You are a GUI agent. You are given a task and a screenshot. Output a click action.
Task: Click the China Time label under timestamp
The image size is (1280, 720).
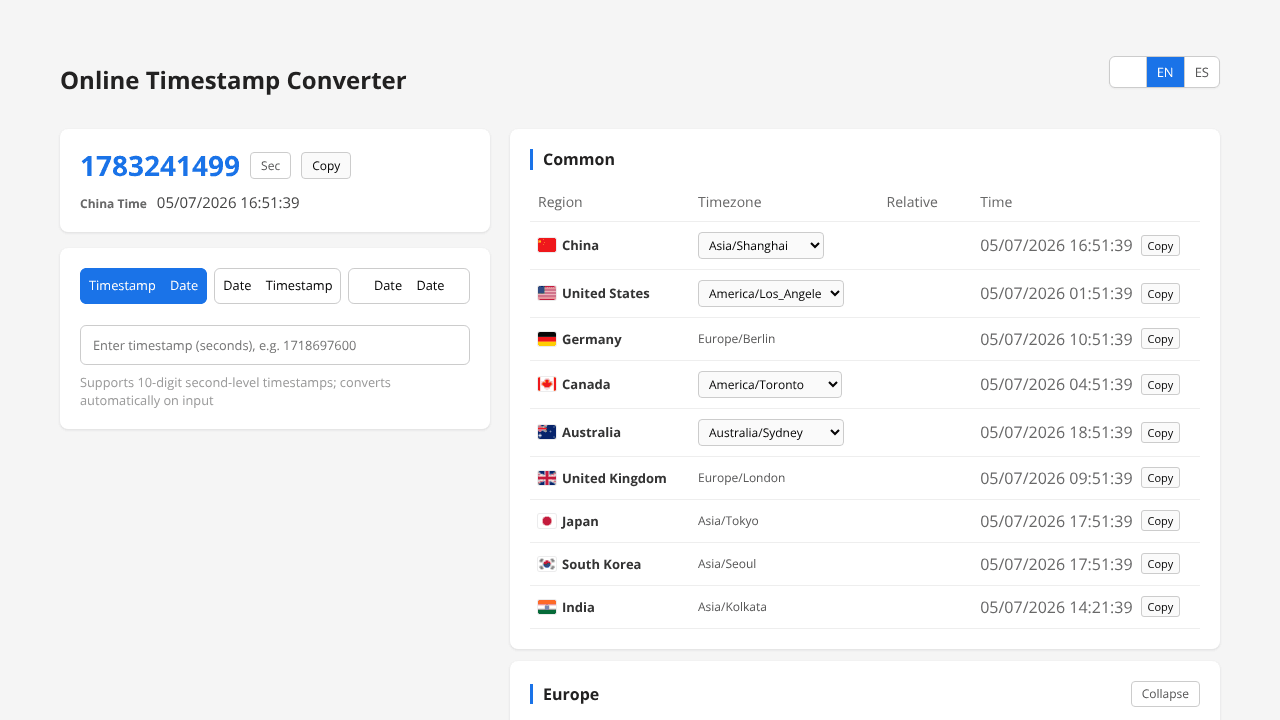click(x=113, y=204)
